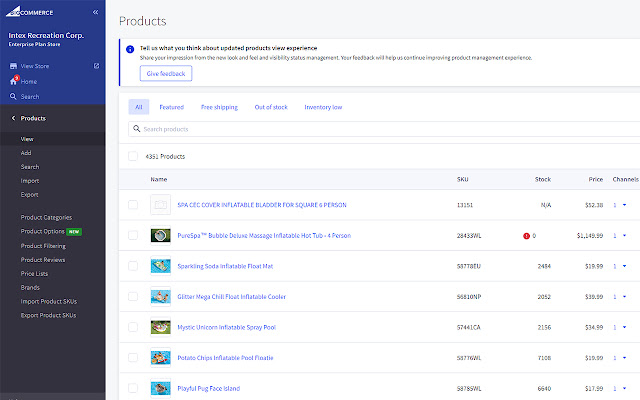Expand channels dropdown for SPA CEC COVER row

coord(624,205)
